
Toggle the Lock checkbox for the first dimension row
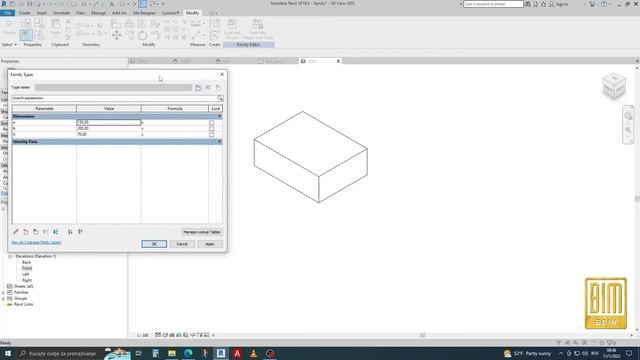click(211, 122)
